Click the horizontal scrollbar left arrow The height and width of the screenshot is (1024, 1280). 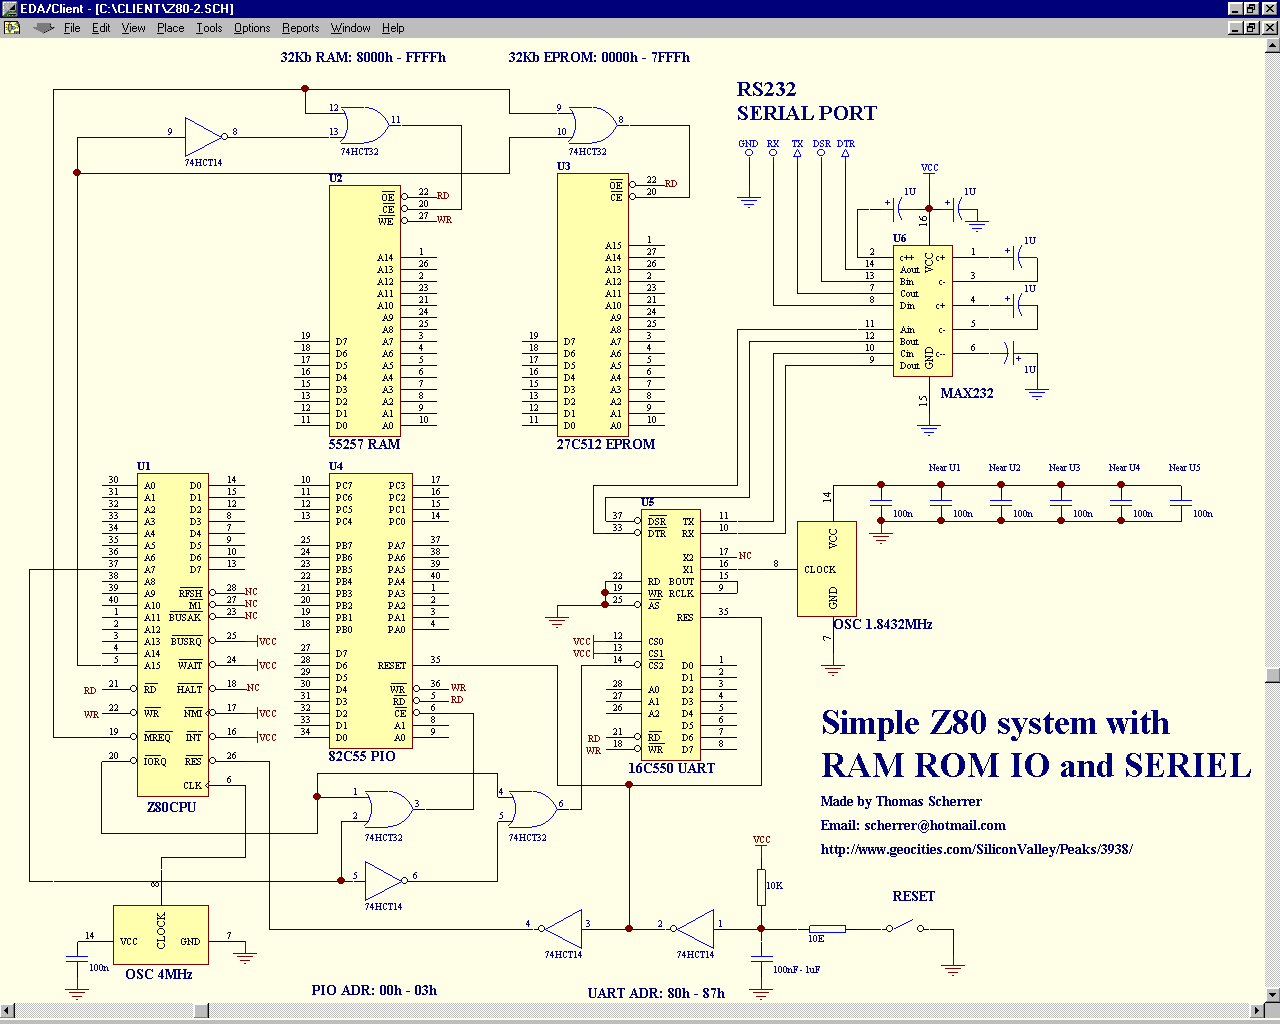click(x=8, y=1012)
